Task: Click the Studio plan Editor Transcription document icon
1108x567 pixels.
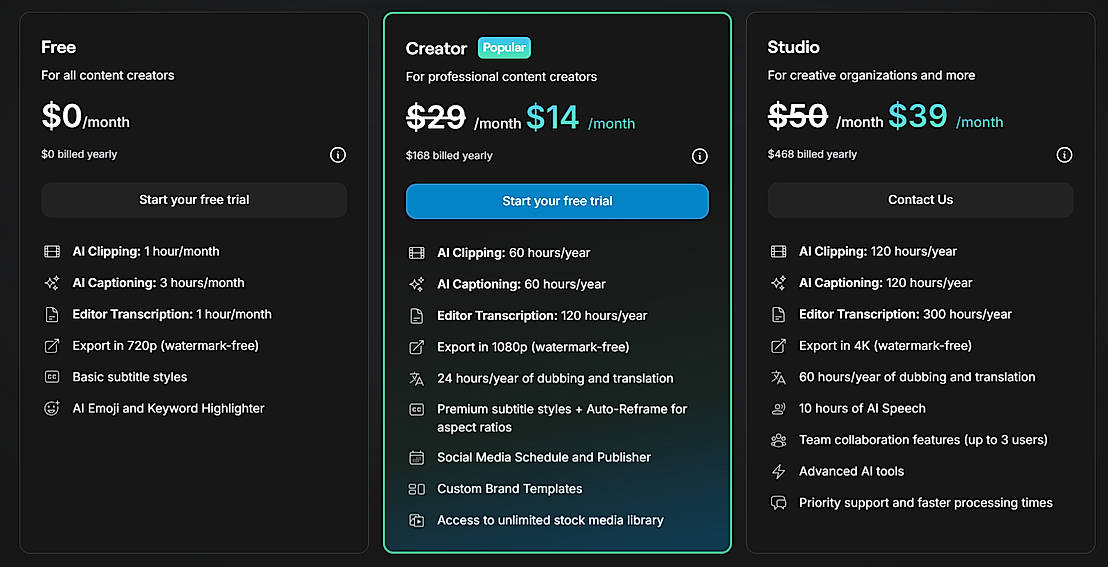Action: (x=778, y=314)
